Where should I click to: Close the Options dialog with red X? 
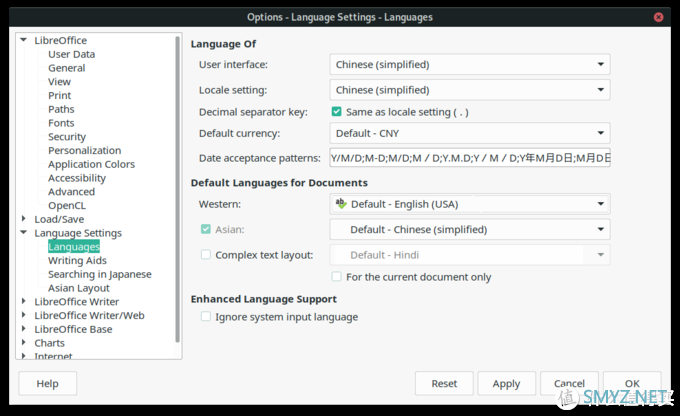pos(658,17)
